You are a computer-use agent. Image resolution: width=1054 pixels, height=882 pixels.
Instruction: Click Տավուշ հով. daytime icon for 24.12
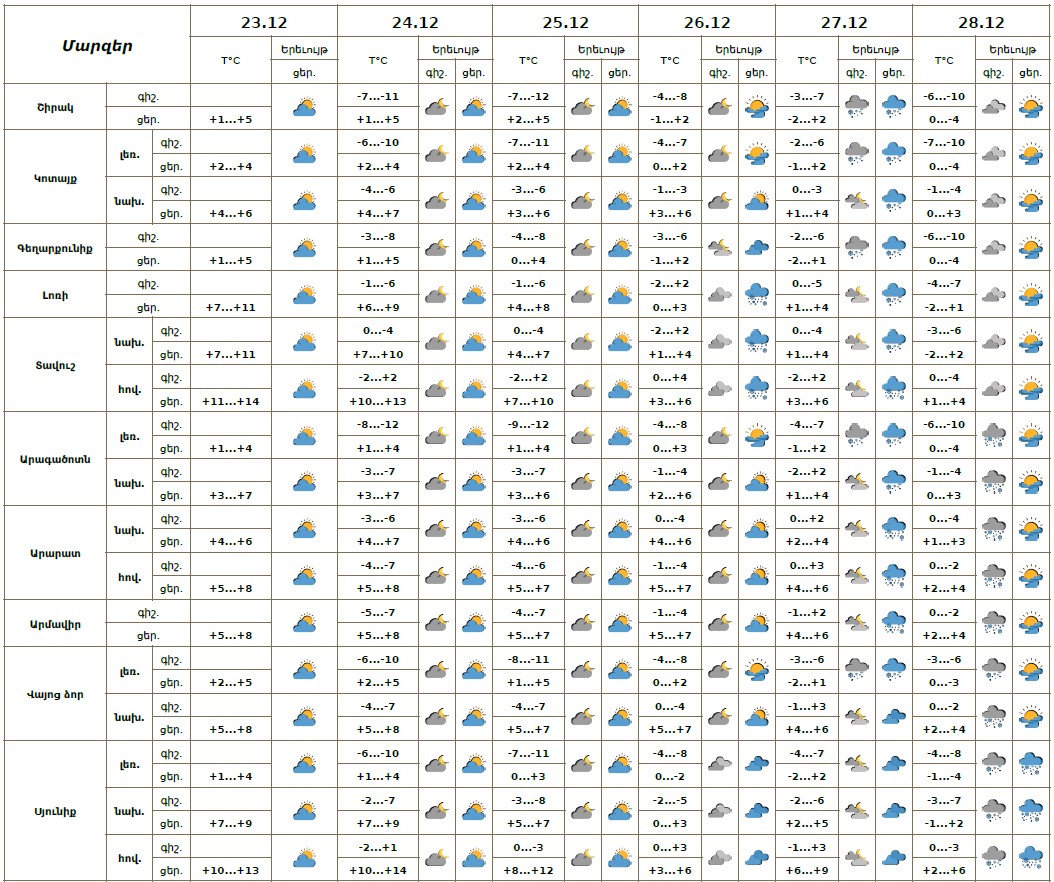[473, 389]
